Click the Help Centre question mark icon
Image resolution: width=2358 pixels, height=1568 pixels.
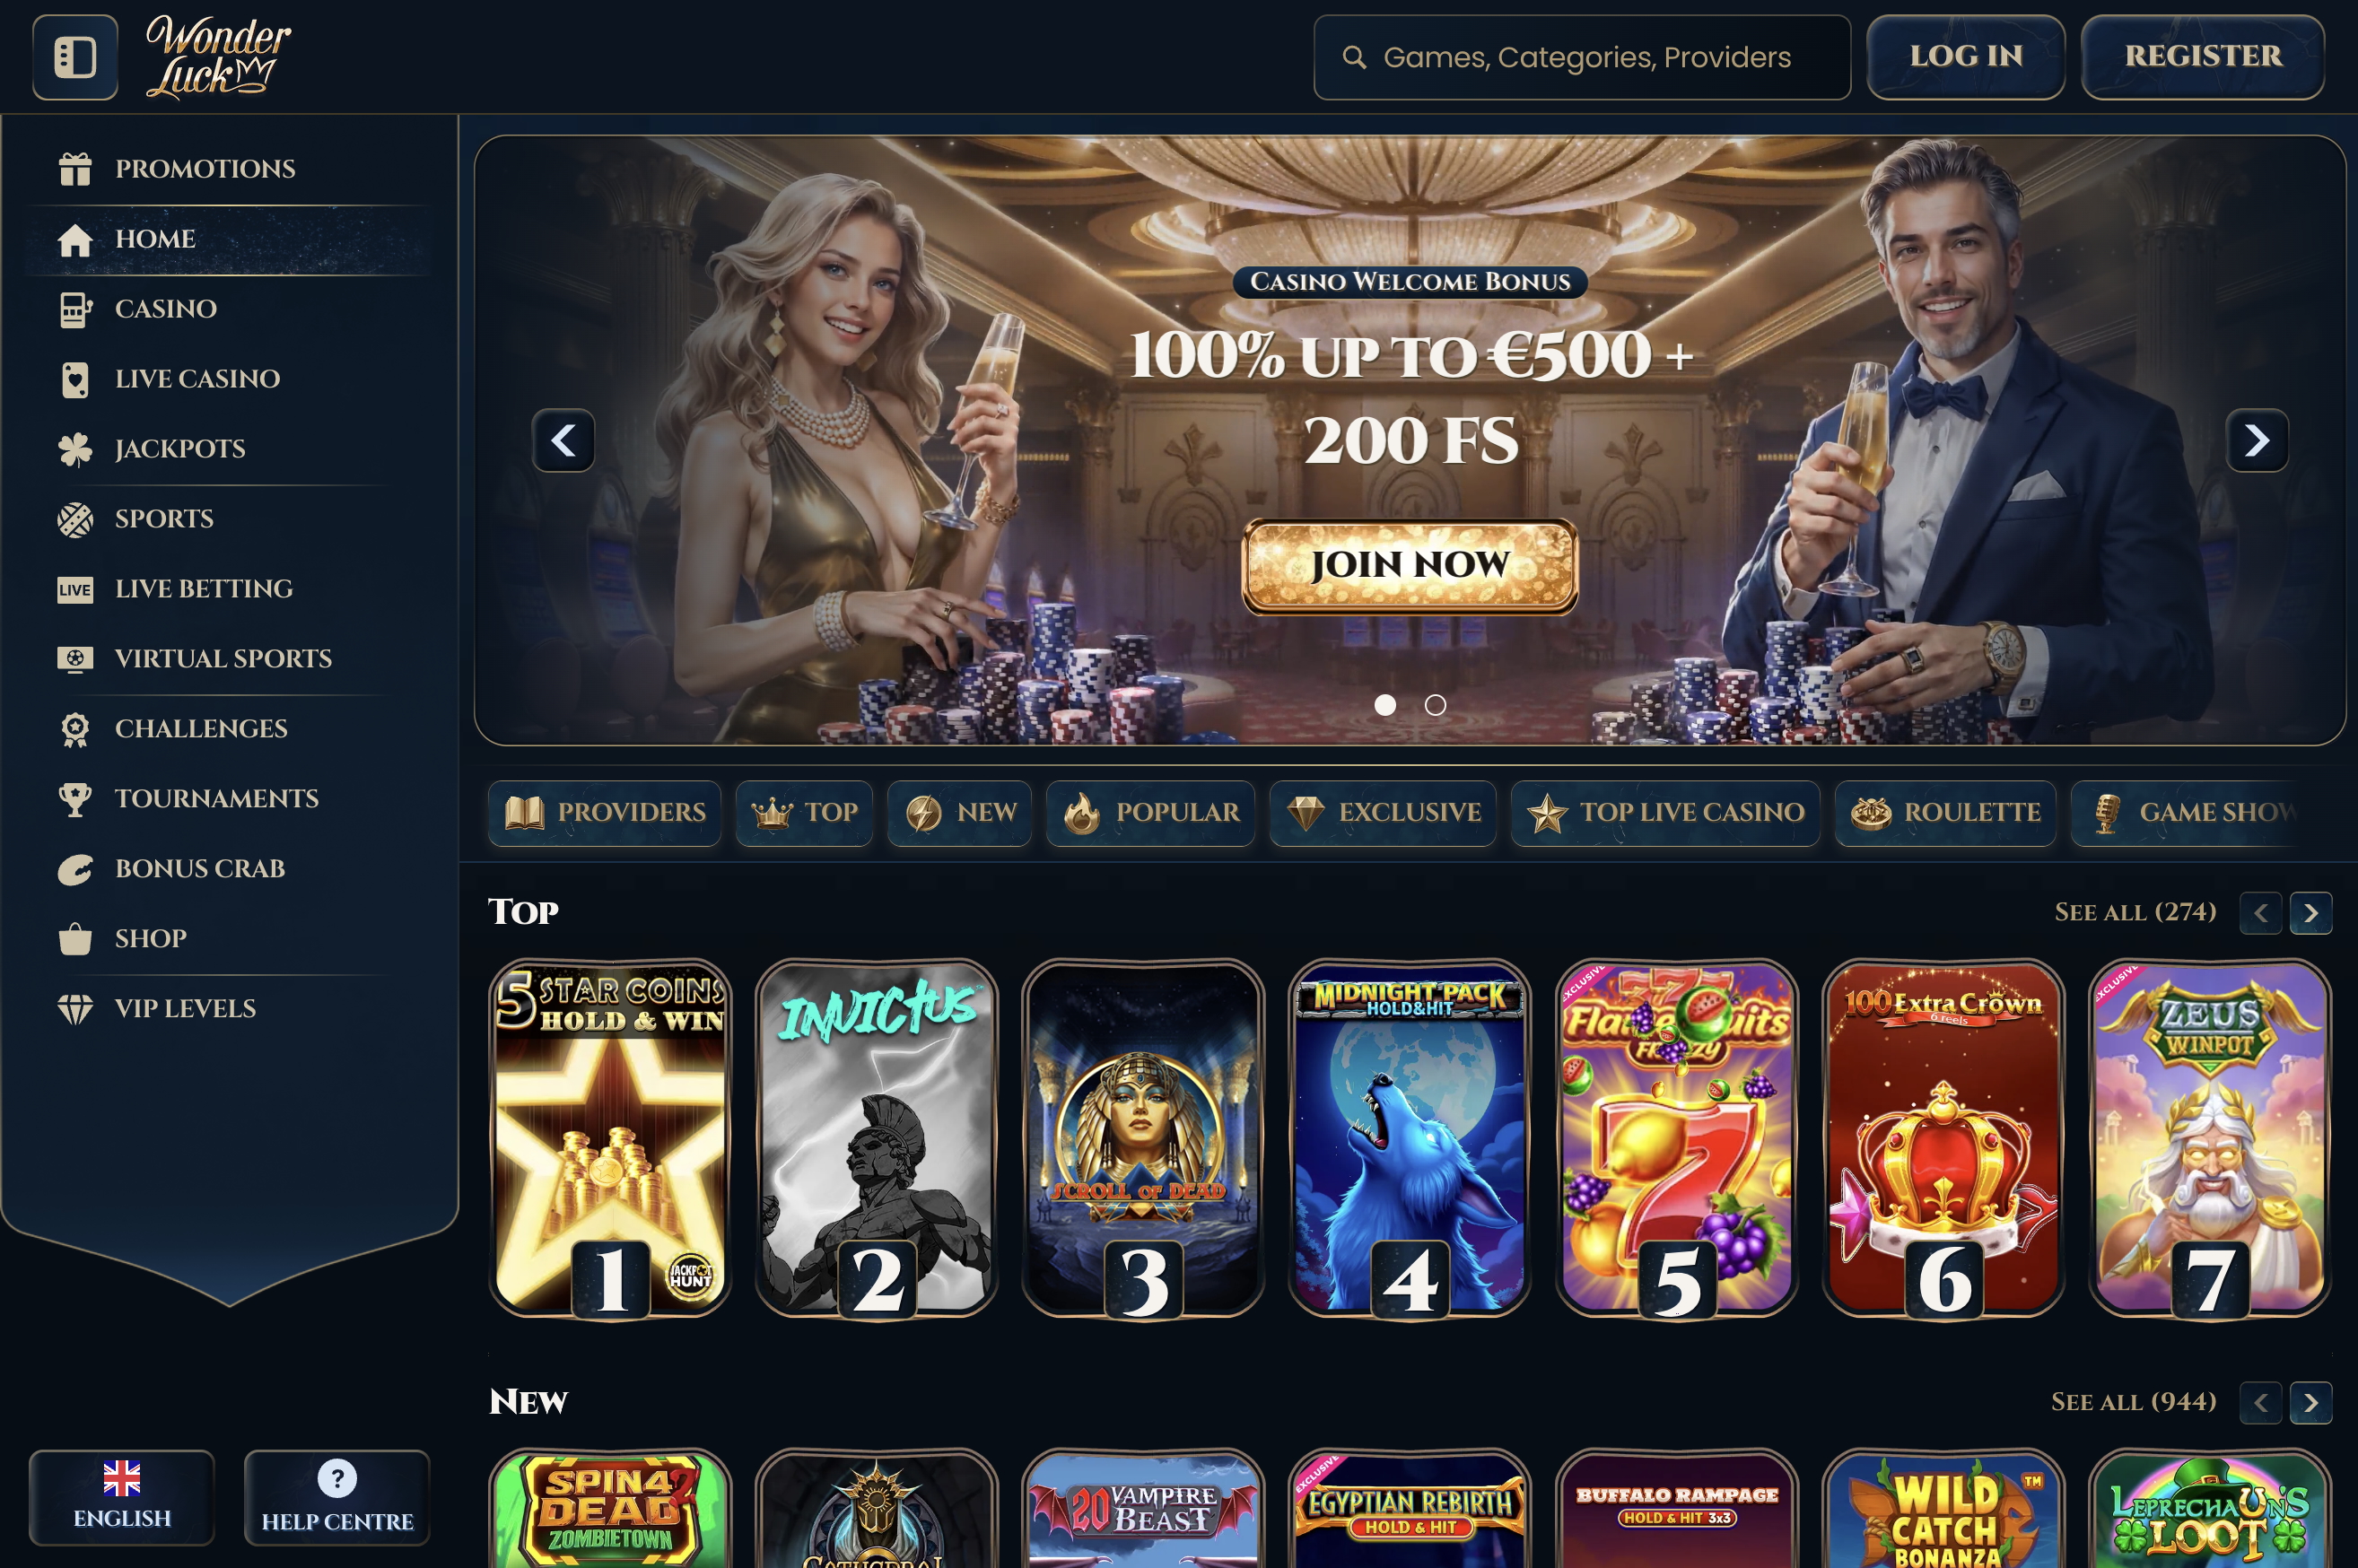tap(337, 1478)
